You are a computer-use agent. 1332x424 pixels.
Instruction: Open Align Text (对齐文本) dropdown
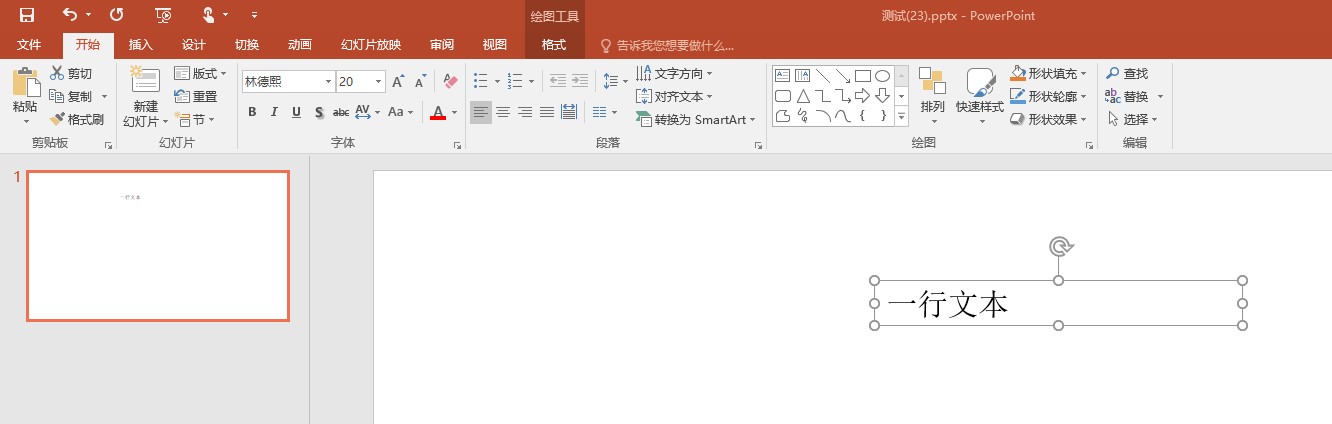(674, 97)
